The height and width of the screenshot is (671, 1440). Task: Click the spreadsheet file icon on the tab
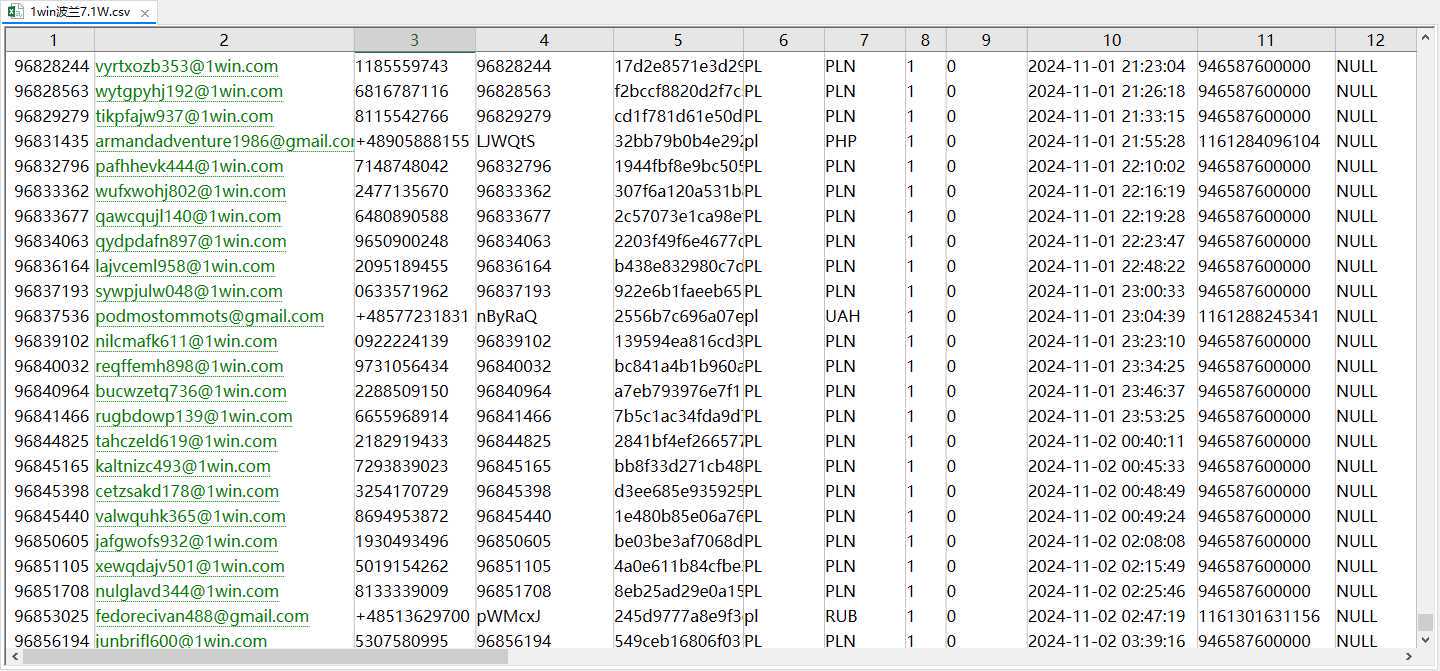point(17,12)
